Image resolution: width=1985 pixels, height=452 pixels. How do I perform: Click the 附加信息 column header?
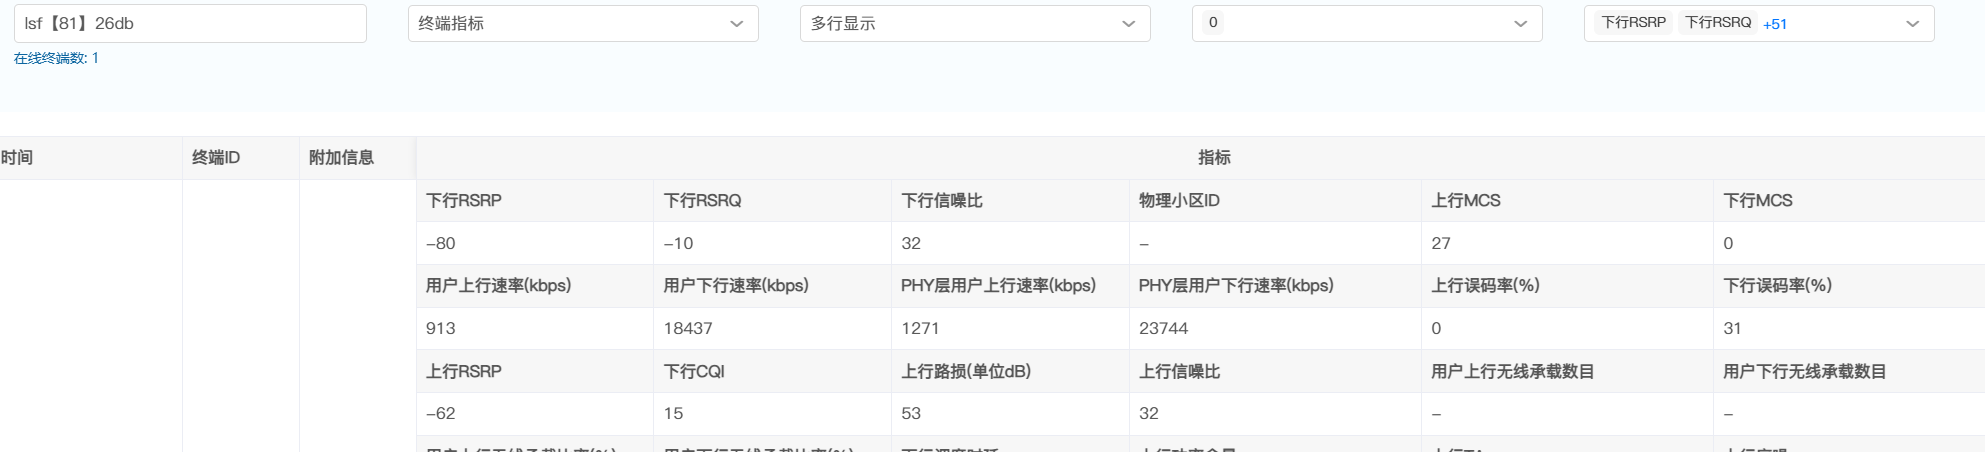pyautogui.click(x=341, y=158)
